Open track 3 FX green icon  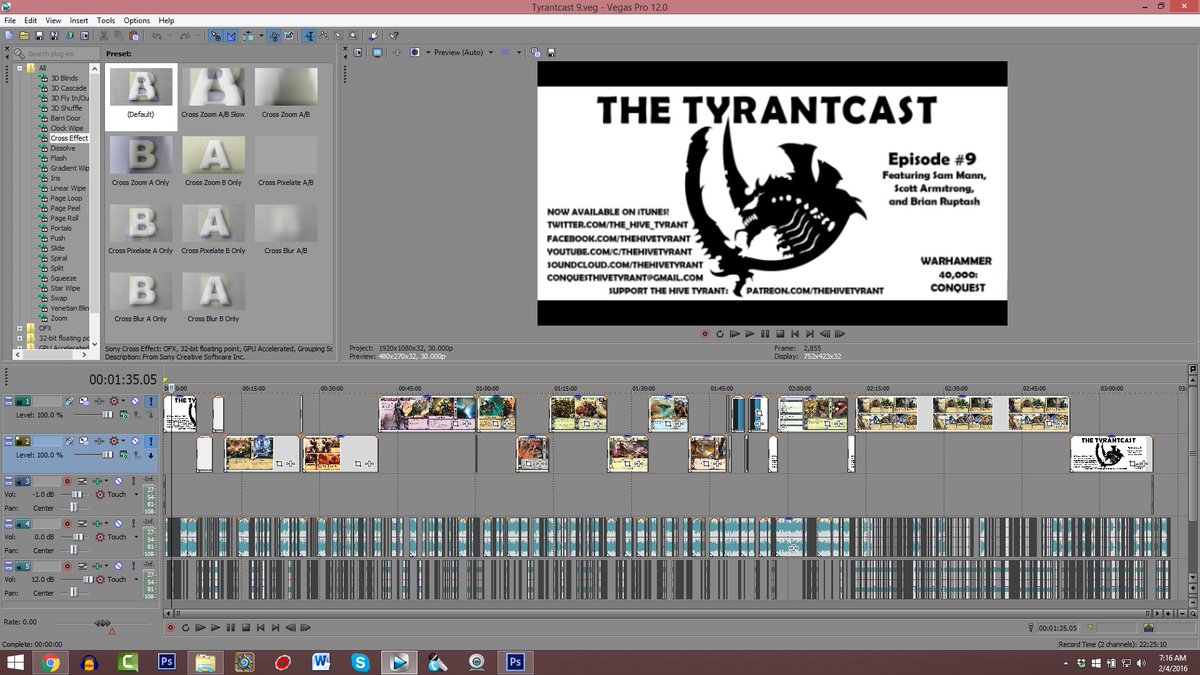[x=97, y=481]
